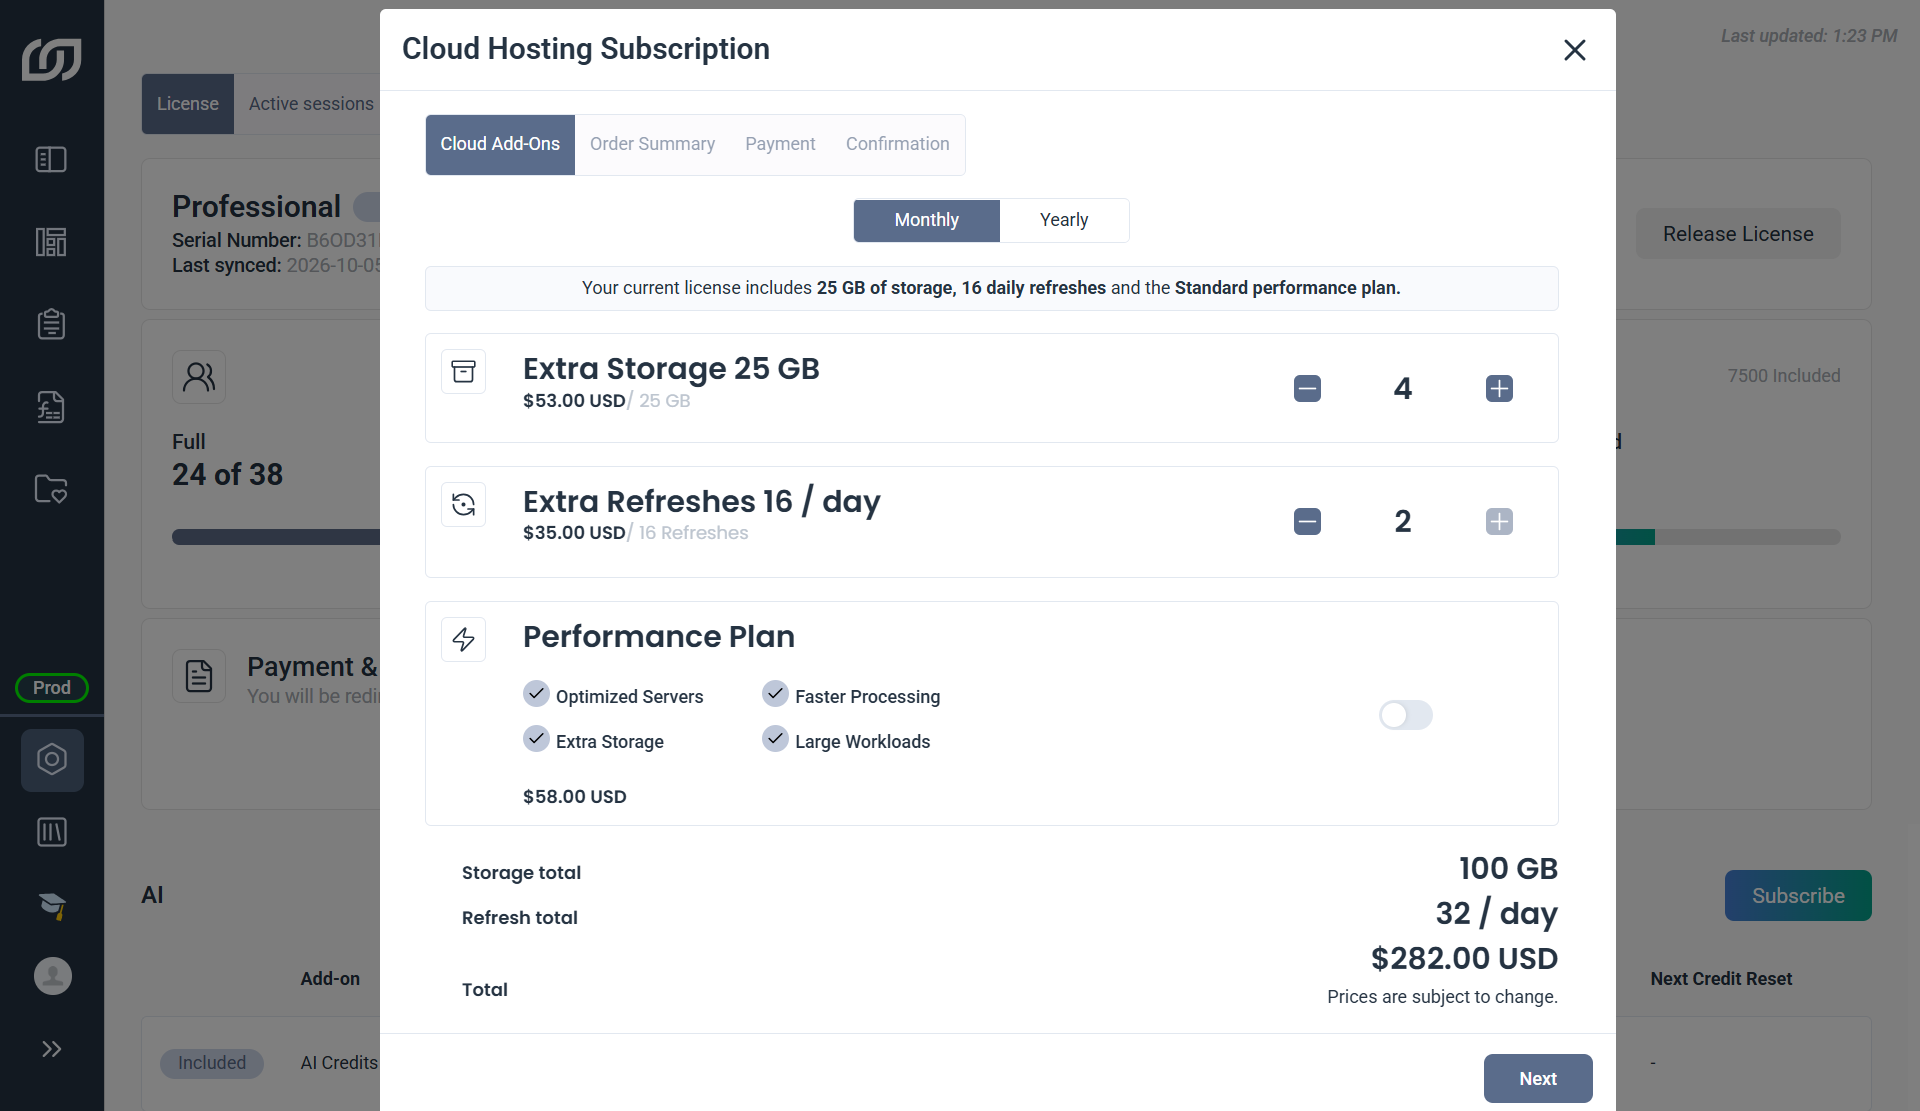Click the Extra Storage archive icon
This screenshot has width=1920, height=1111.
464,372
